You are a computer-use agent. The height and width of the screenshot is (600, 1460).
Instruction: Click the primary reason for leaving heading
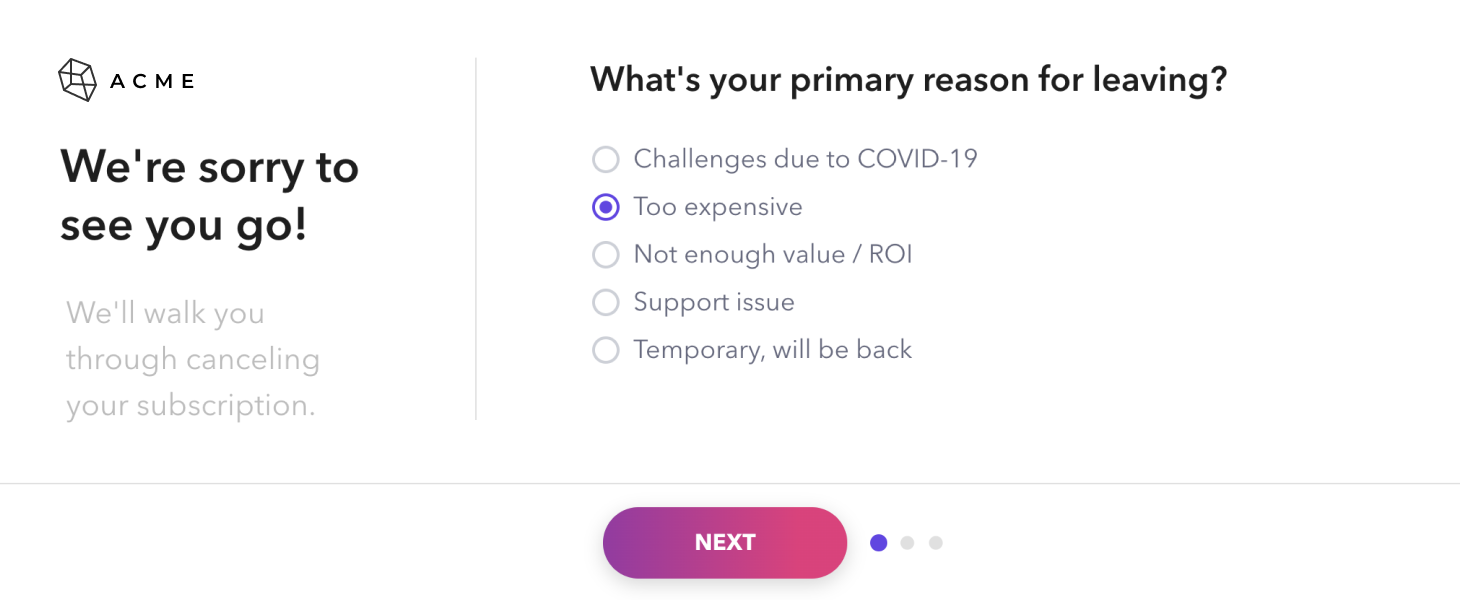click(908, 80)
